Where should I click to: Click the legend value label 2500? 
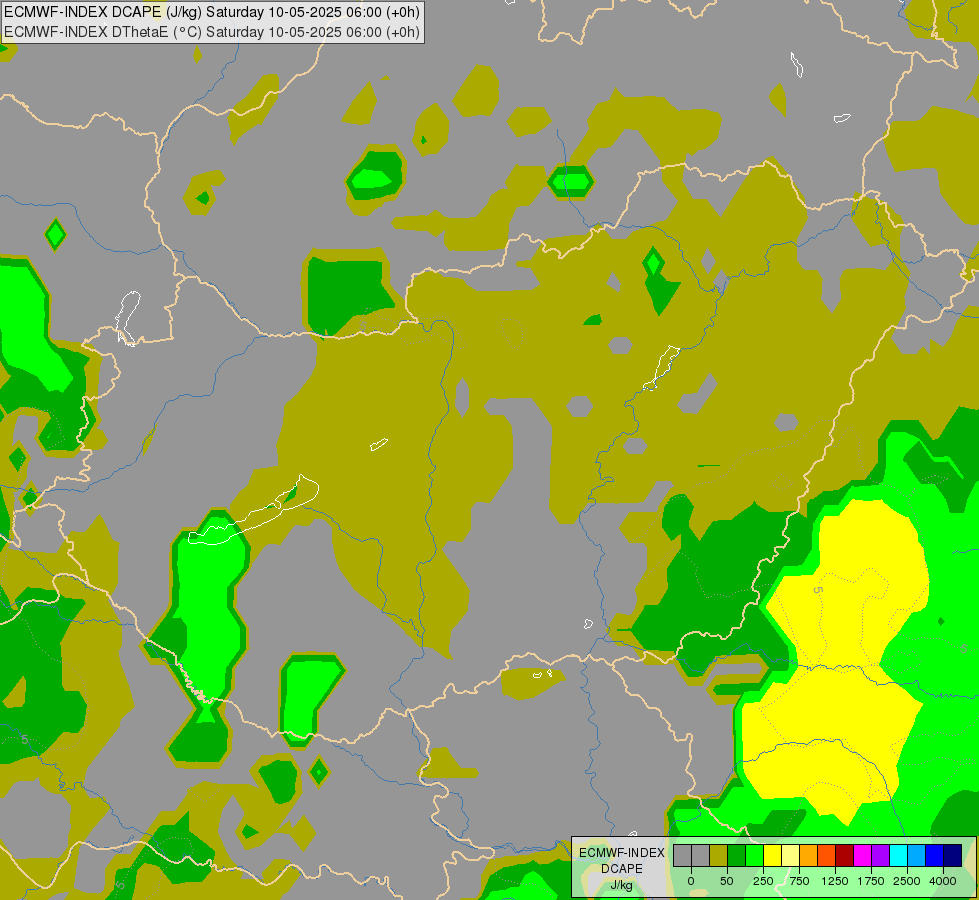click(907, 881)
